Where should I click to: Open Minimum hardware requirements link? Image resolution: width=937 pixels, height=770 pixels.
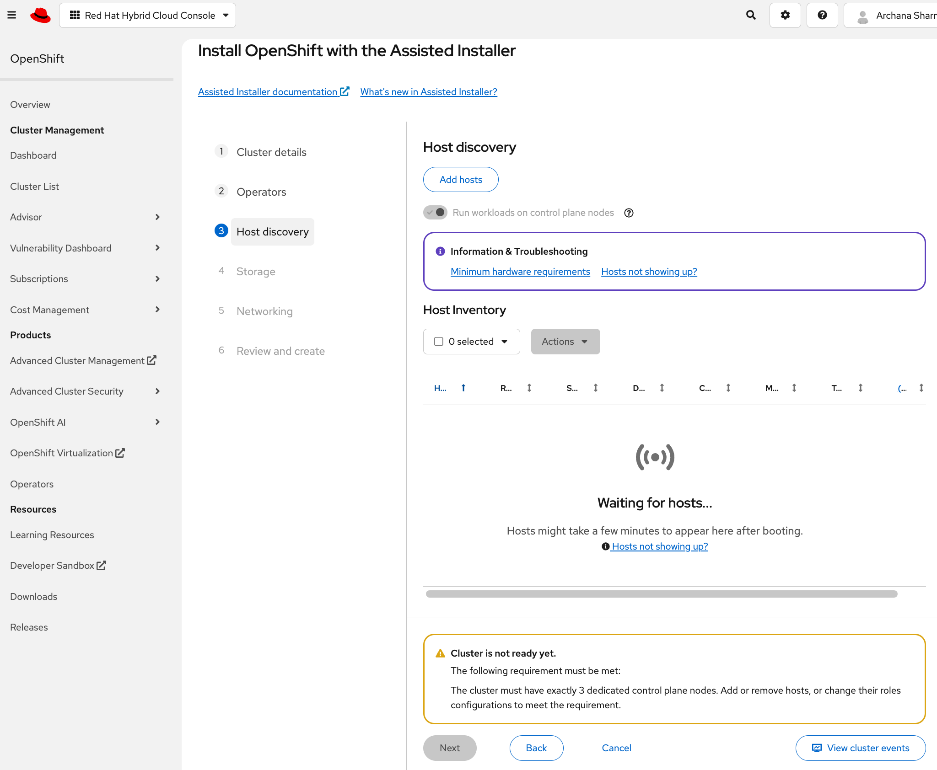point(520,271)
